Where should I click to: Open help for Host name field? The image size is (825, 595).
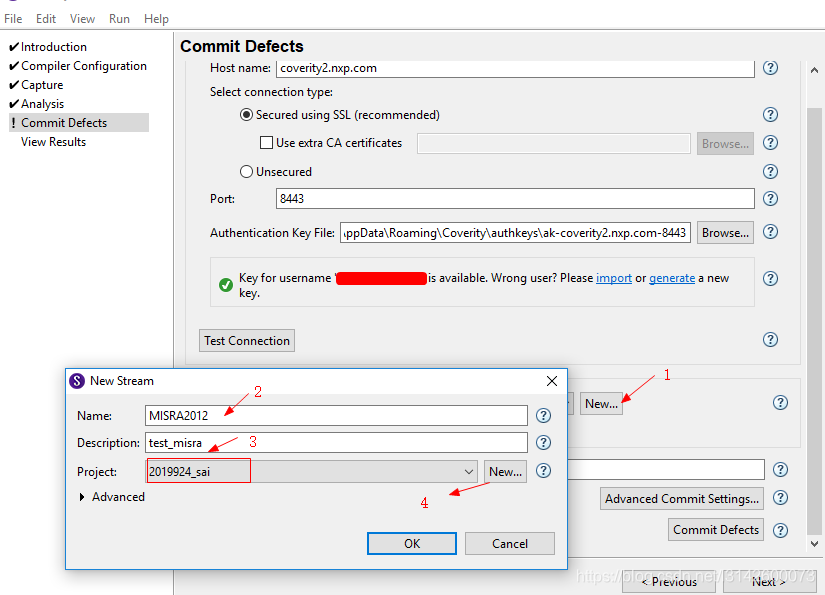click(770, 68)
